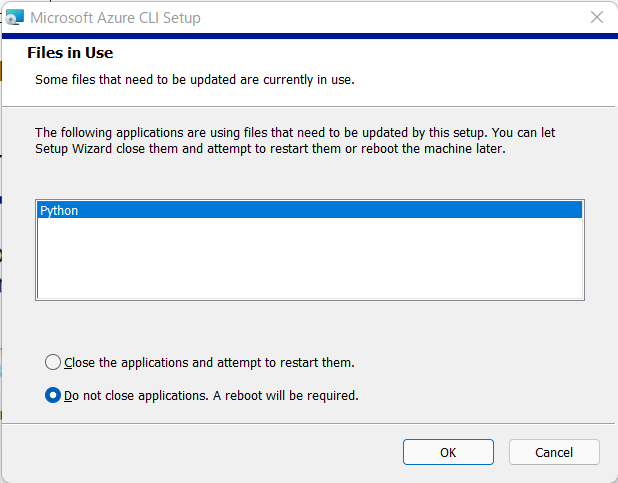Click the "Files in Use" heading
The height and width of the screenshot is (483, 618).
click(x=70, y=53)
